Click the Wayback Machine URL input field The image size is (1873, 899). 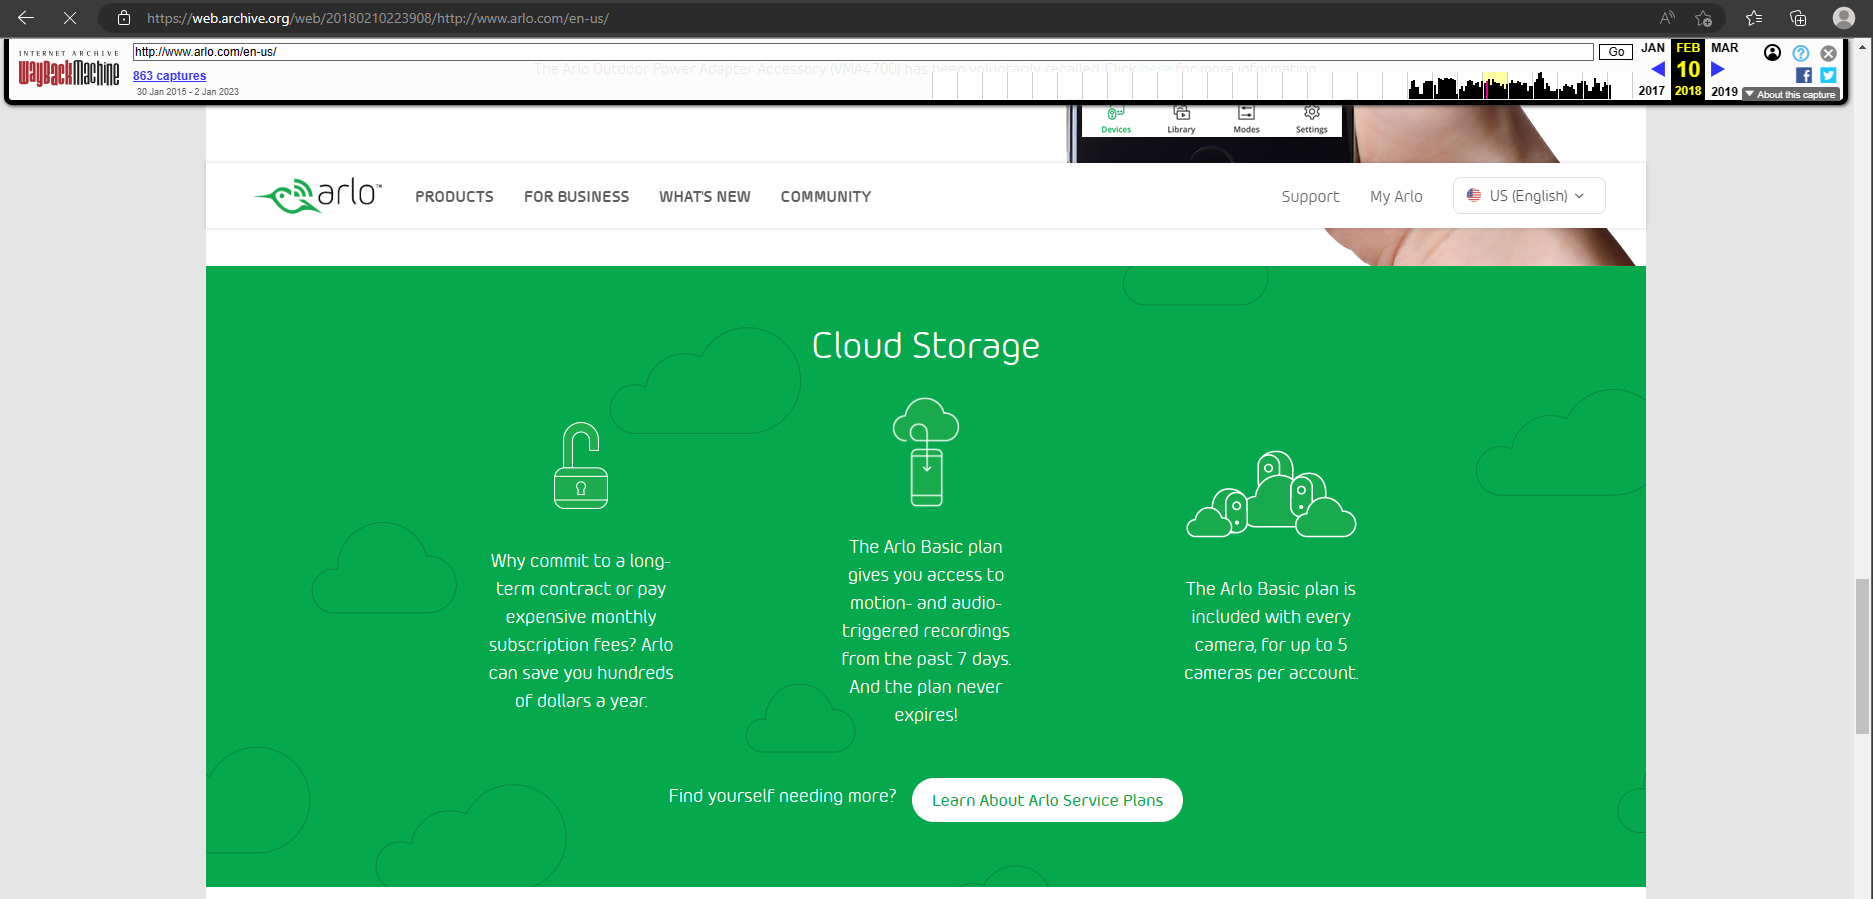[862, 52]
